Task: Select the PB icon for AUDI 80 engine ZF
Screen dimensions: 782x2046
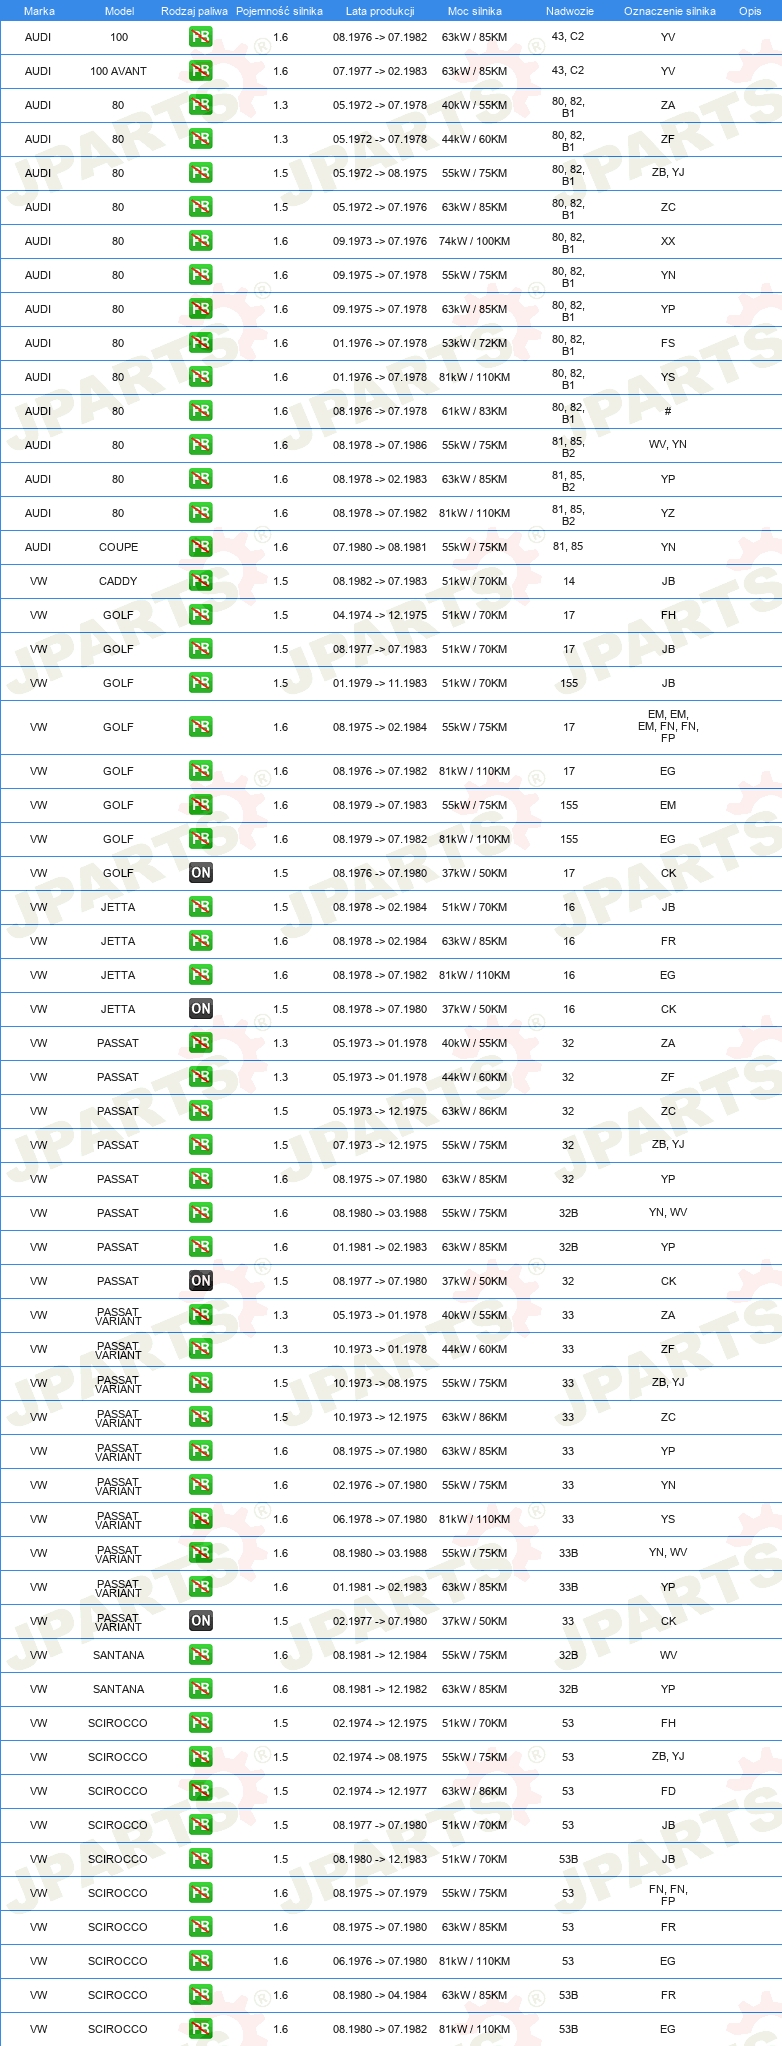Action: (201, 139)
